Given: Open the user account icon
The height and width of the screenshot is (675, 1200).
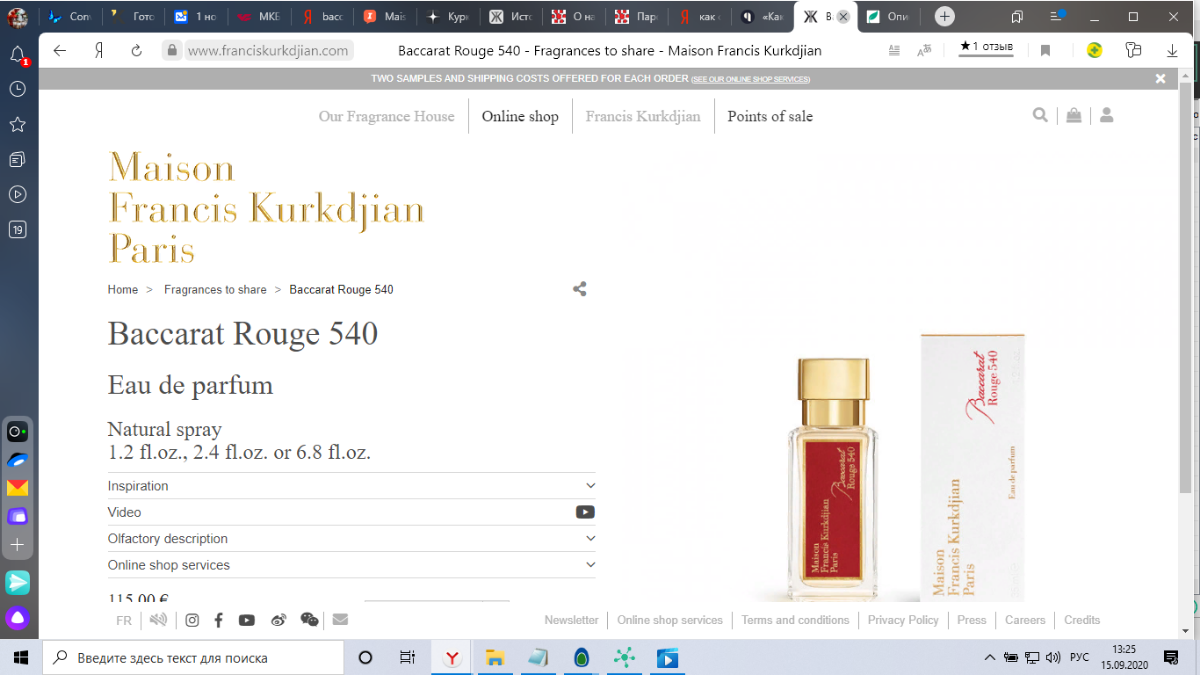Looking at the screenshot, I should (1106, 116).
